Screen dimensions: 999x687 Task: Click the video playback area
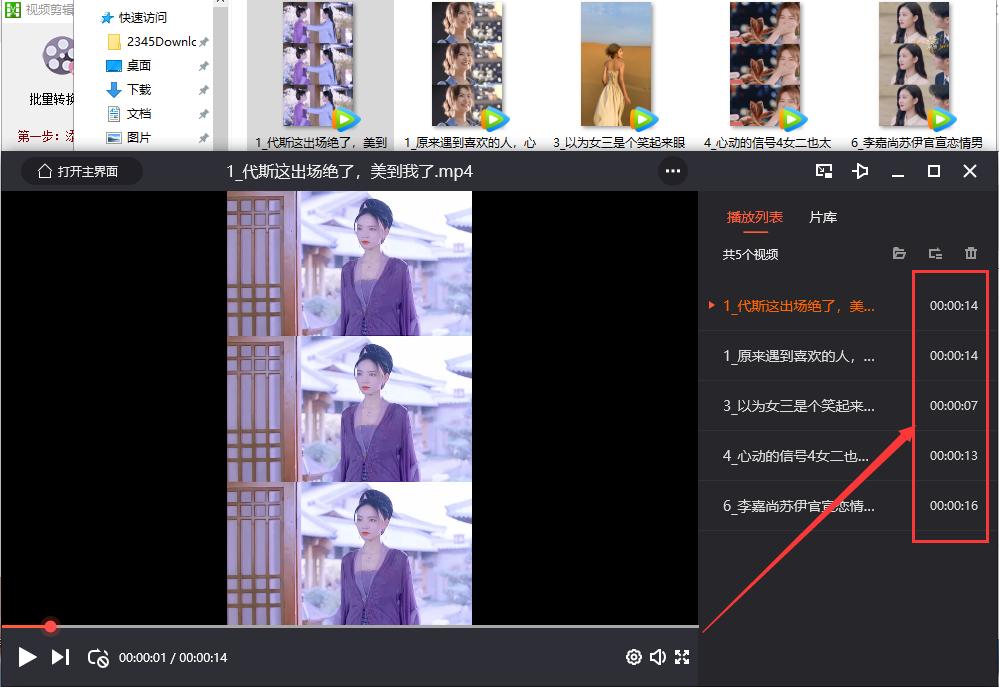pyautogui.click(x=349, y=408)
